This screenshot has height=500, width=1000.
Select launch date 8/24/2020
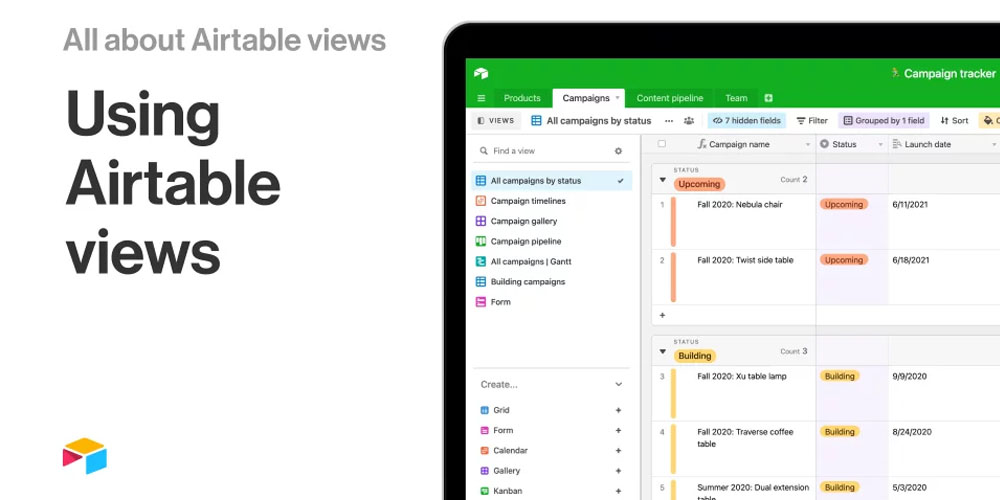pos(912,432)
